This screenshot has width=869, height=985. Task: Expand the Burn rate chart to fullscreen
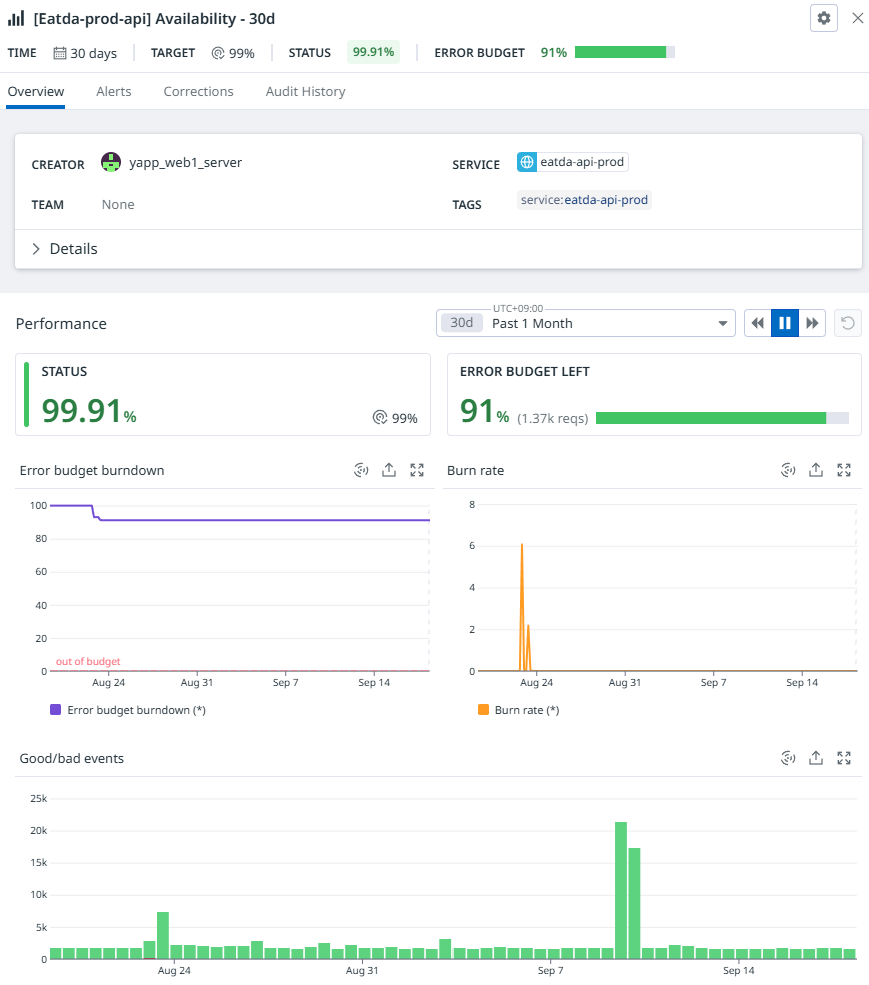[x=844, y=470]
